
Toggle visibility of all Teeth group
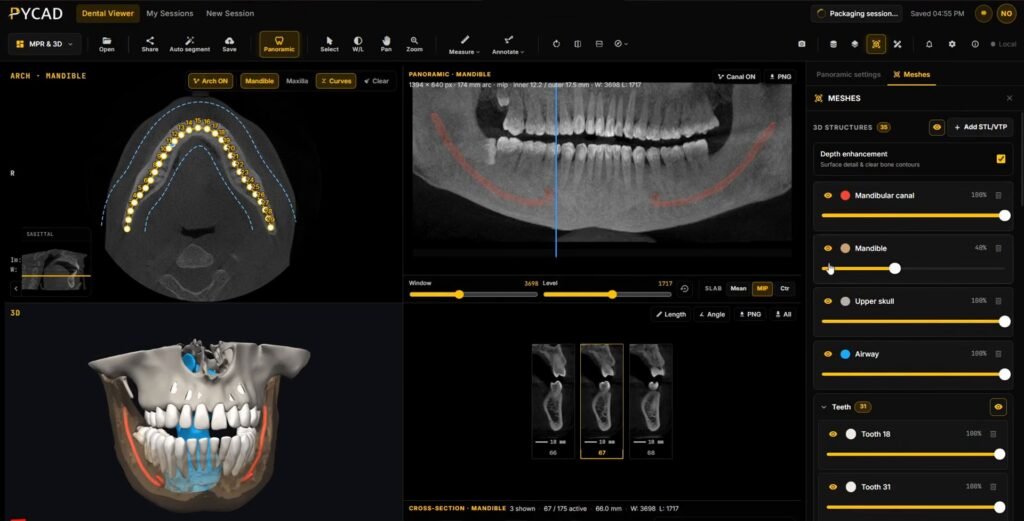[x=998, y=407]
